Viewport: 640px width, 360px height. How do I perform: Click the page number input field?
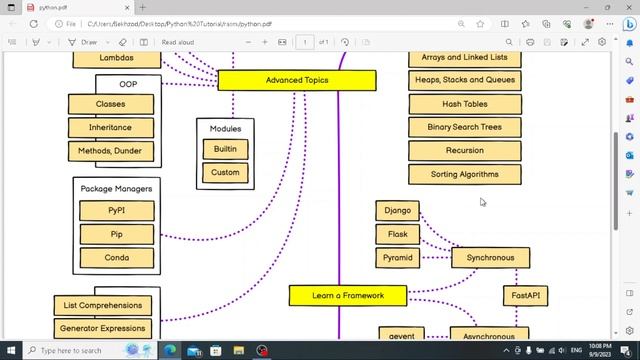(x=304, y=42)
